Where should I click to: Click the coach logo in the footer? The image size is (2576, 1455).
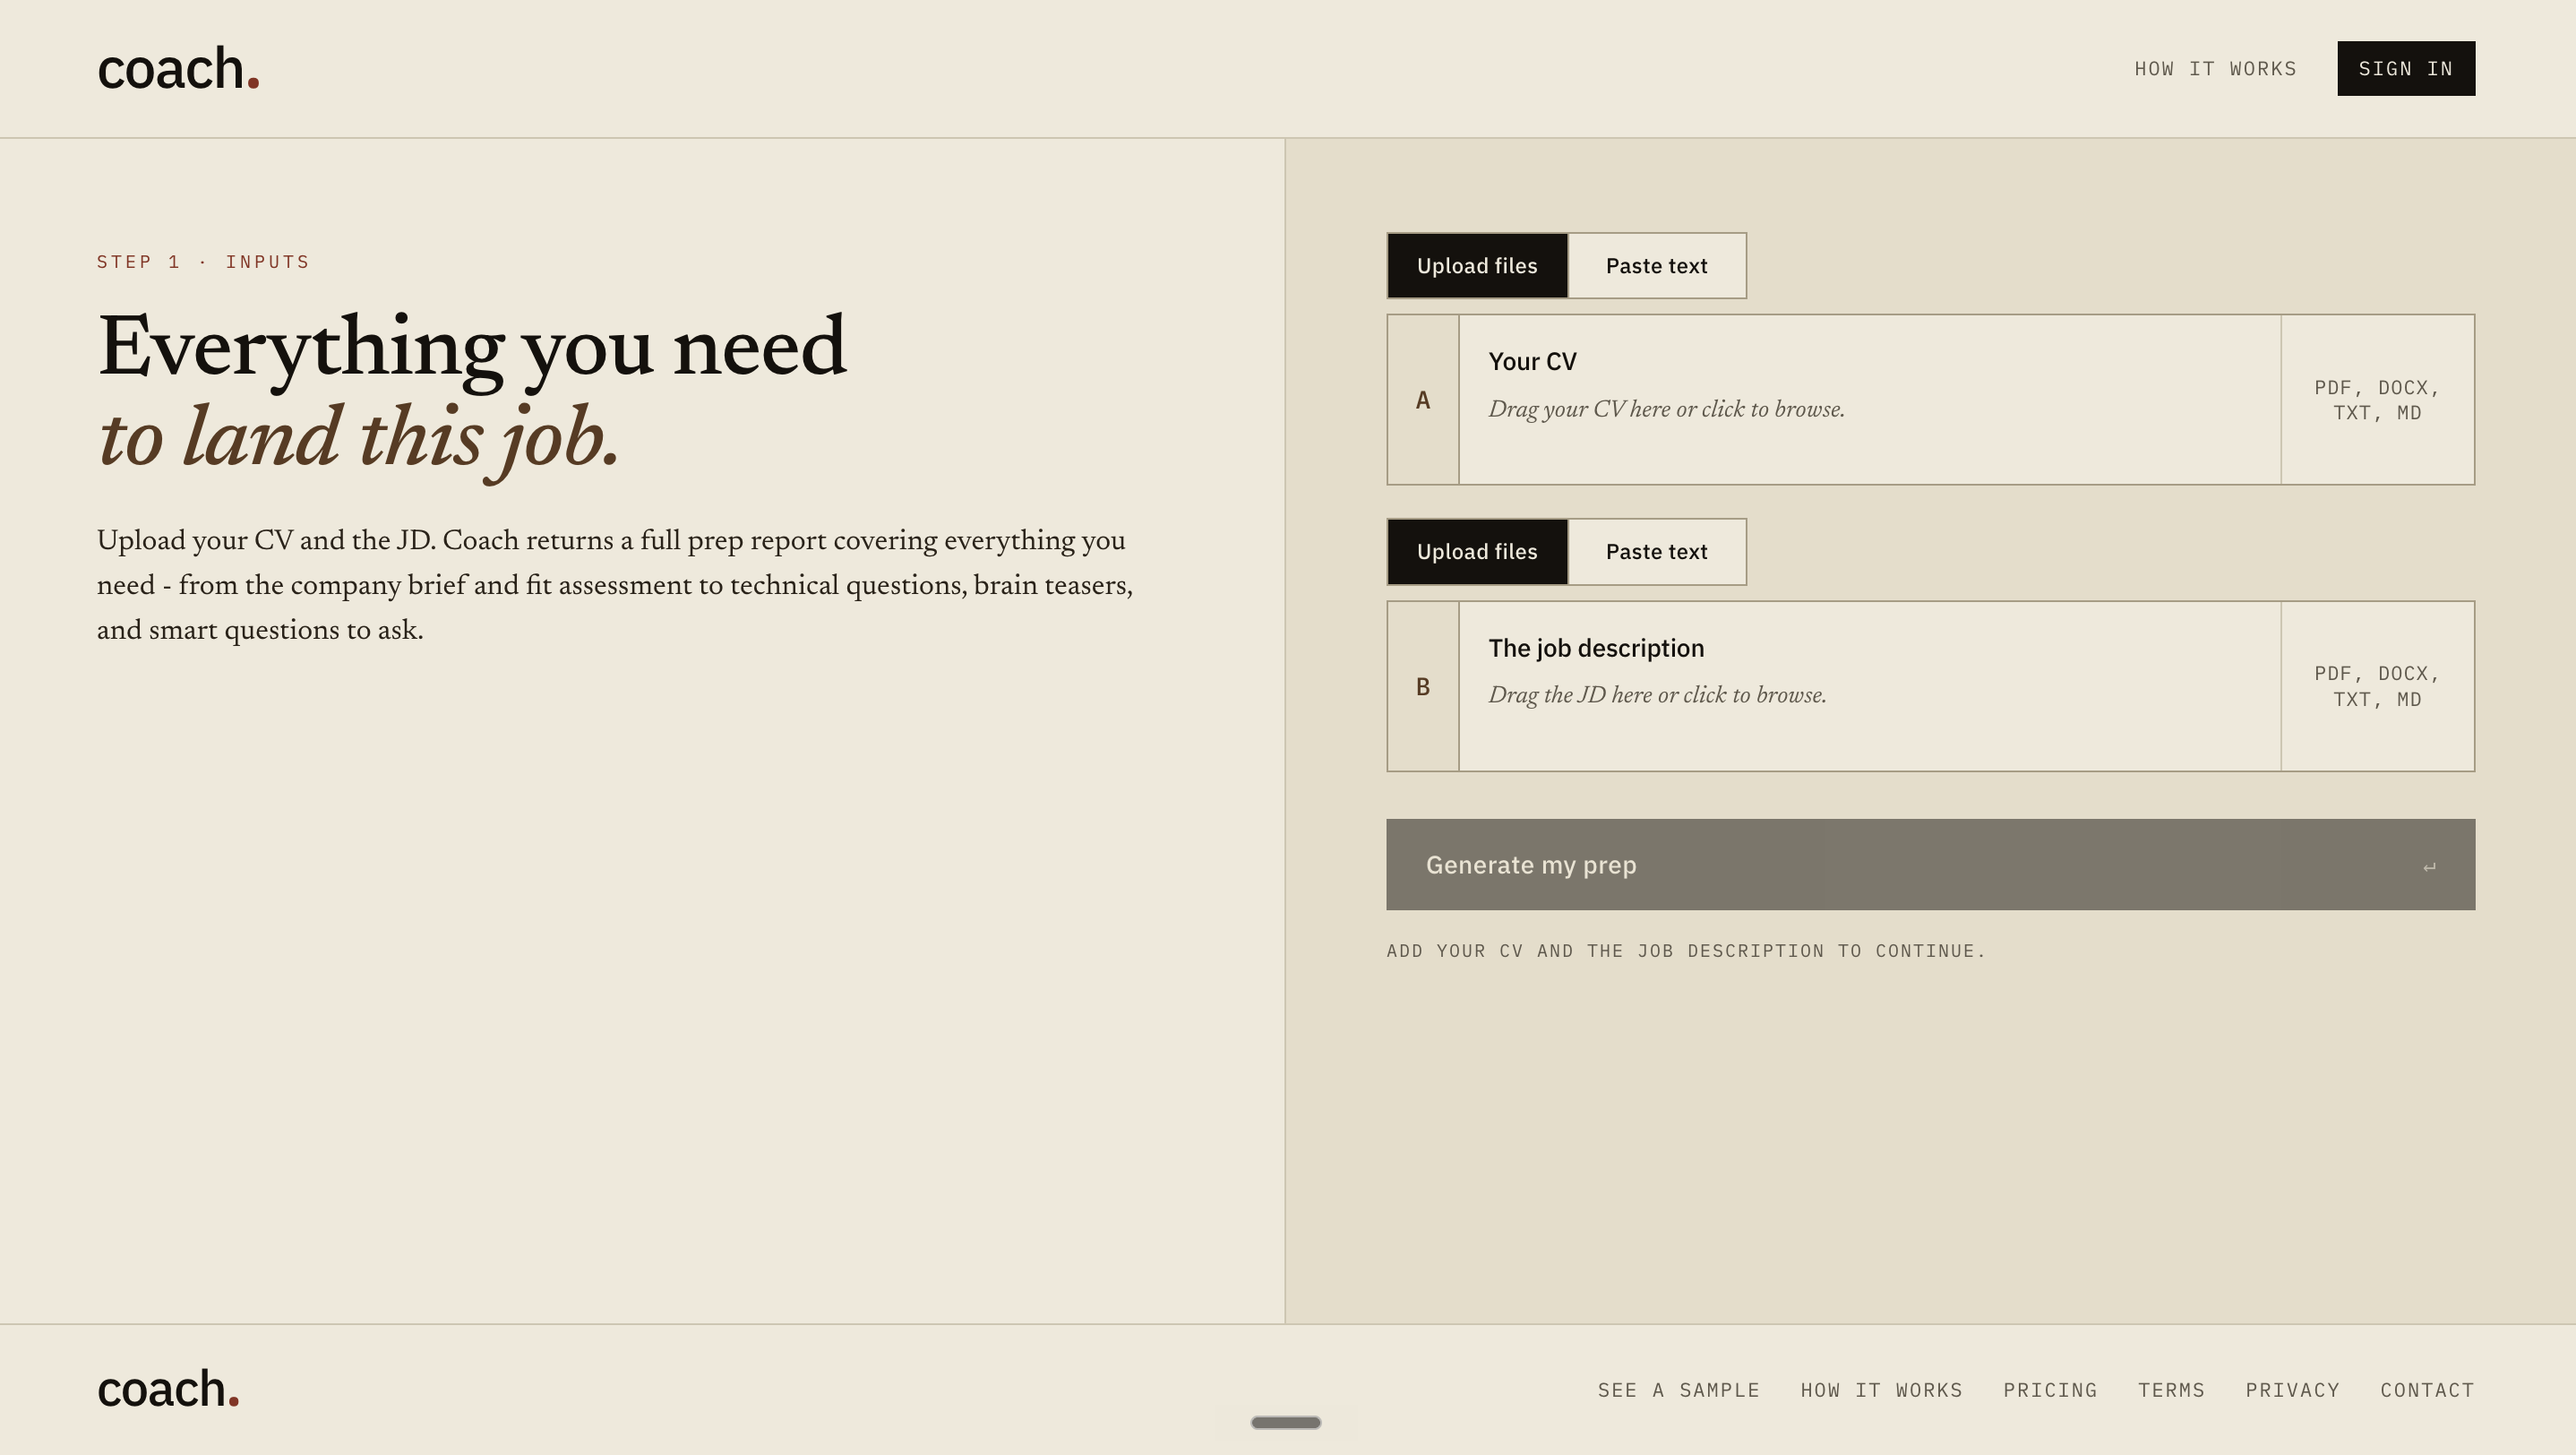[168, 1389]
